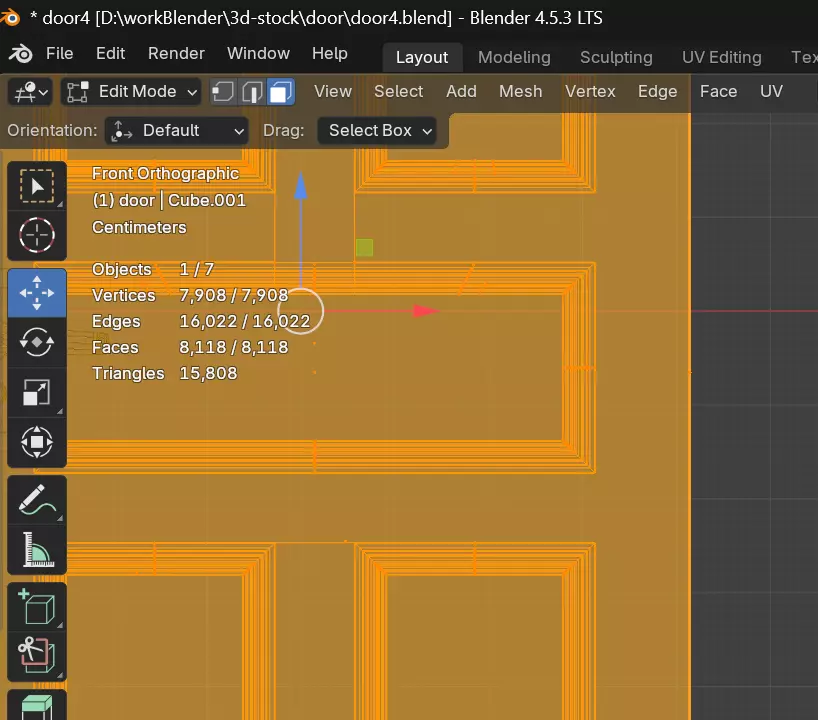Image resolution: width=818 pixels, height=720 pixels.
Task: Click the Triangles 15,808 statistic
Action: click(x=164, y=374)
